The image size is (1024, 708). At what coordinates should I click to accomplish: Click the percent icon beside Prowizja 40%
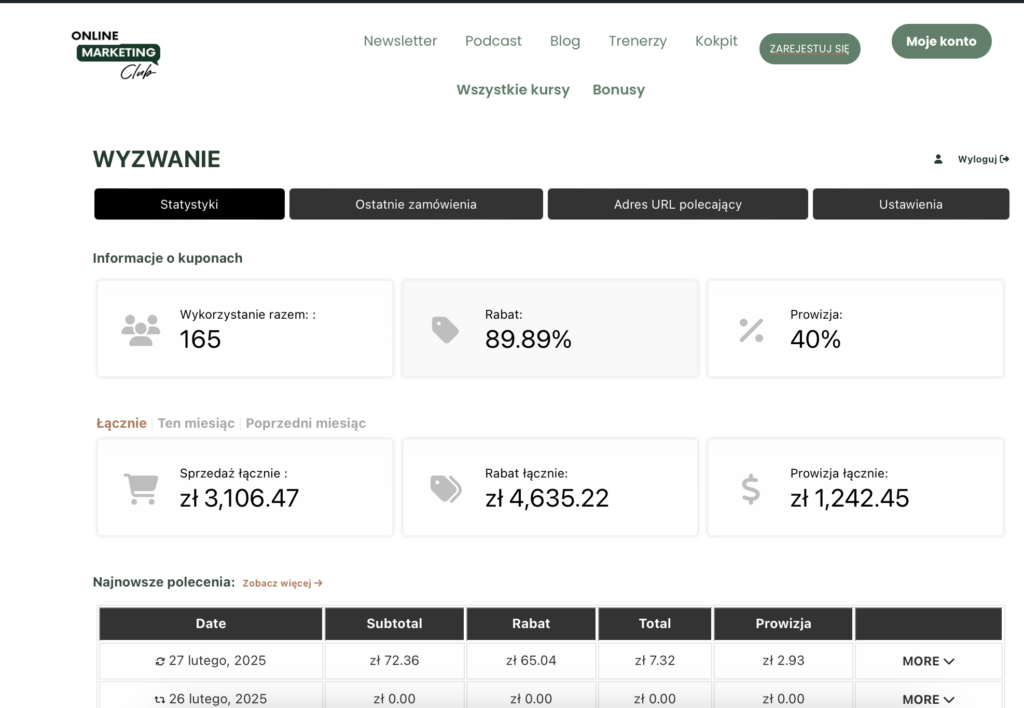coord(751,329)
